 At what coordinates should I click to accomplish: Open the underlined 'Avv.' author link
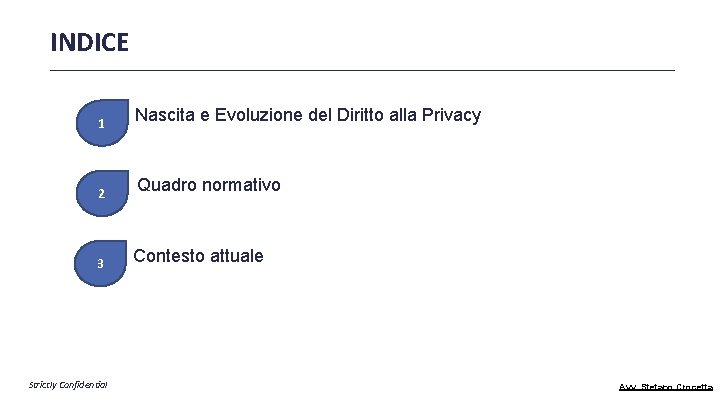click(666, 387)
